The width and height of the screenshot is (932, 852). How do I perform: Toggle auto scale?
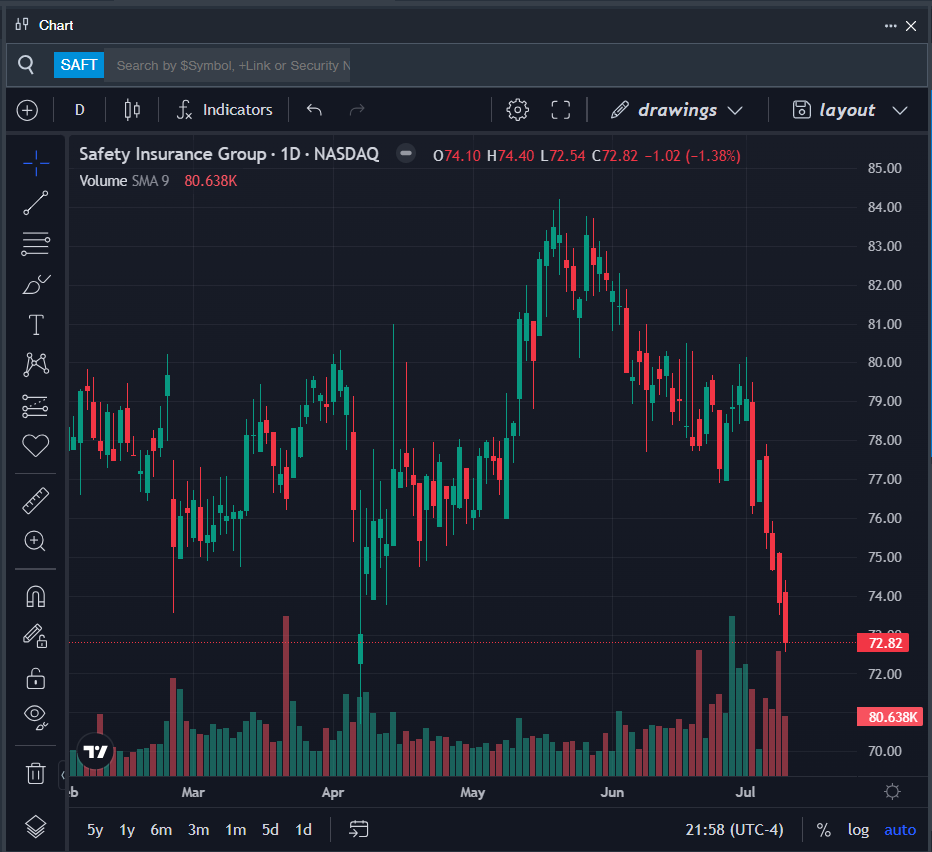click(899, 829)
